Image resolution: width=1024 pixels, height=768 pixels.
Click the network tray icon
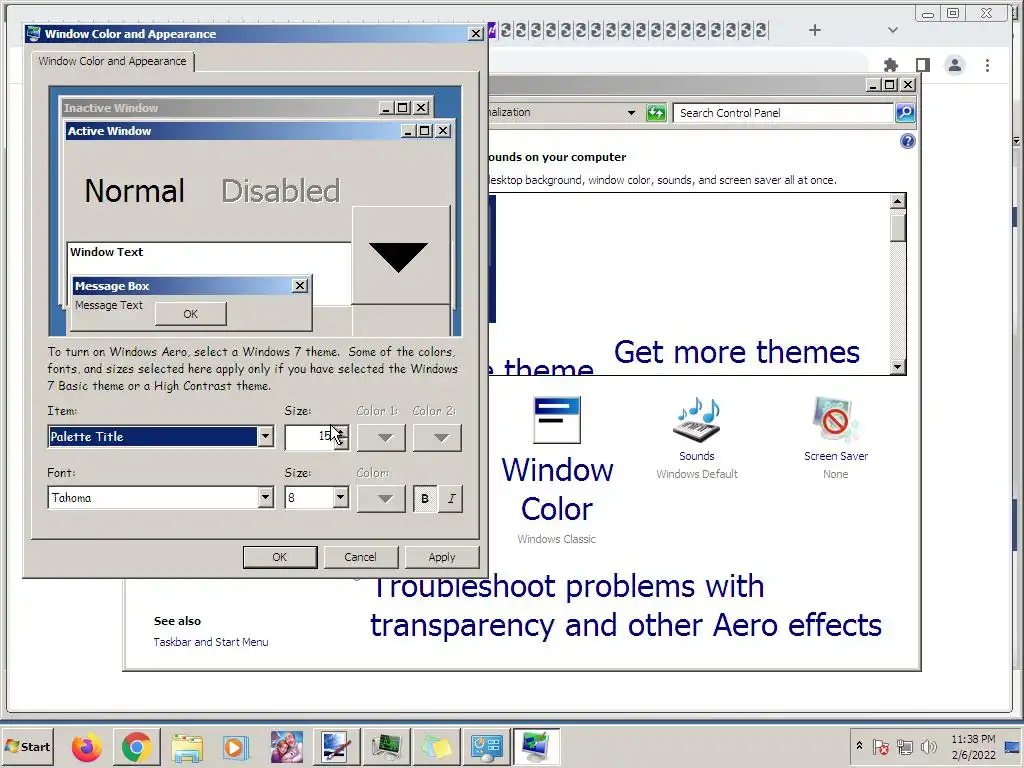[904, 746]
